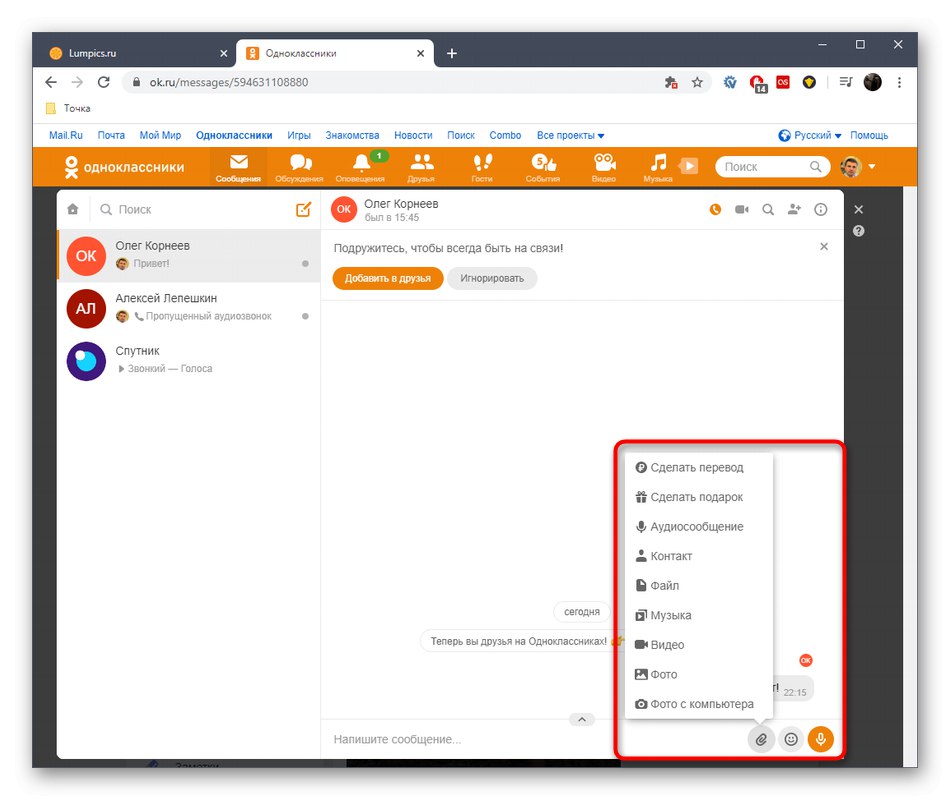Image resolution: width=950 pixels, height=800 pixels.
Task: Open the 'Мой Мир' link
Action: (x=160, y=135)
